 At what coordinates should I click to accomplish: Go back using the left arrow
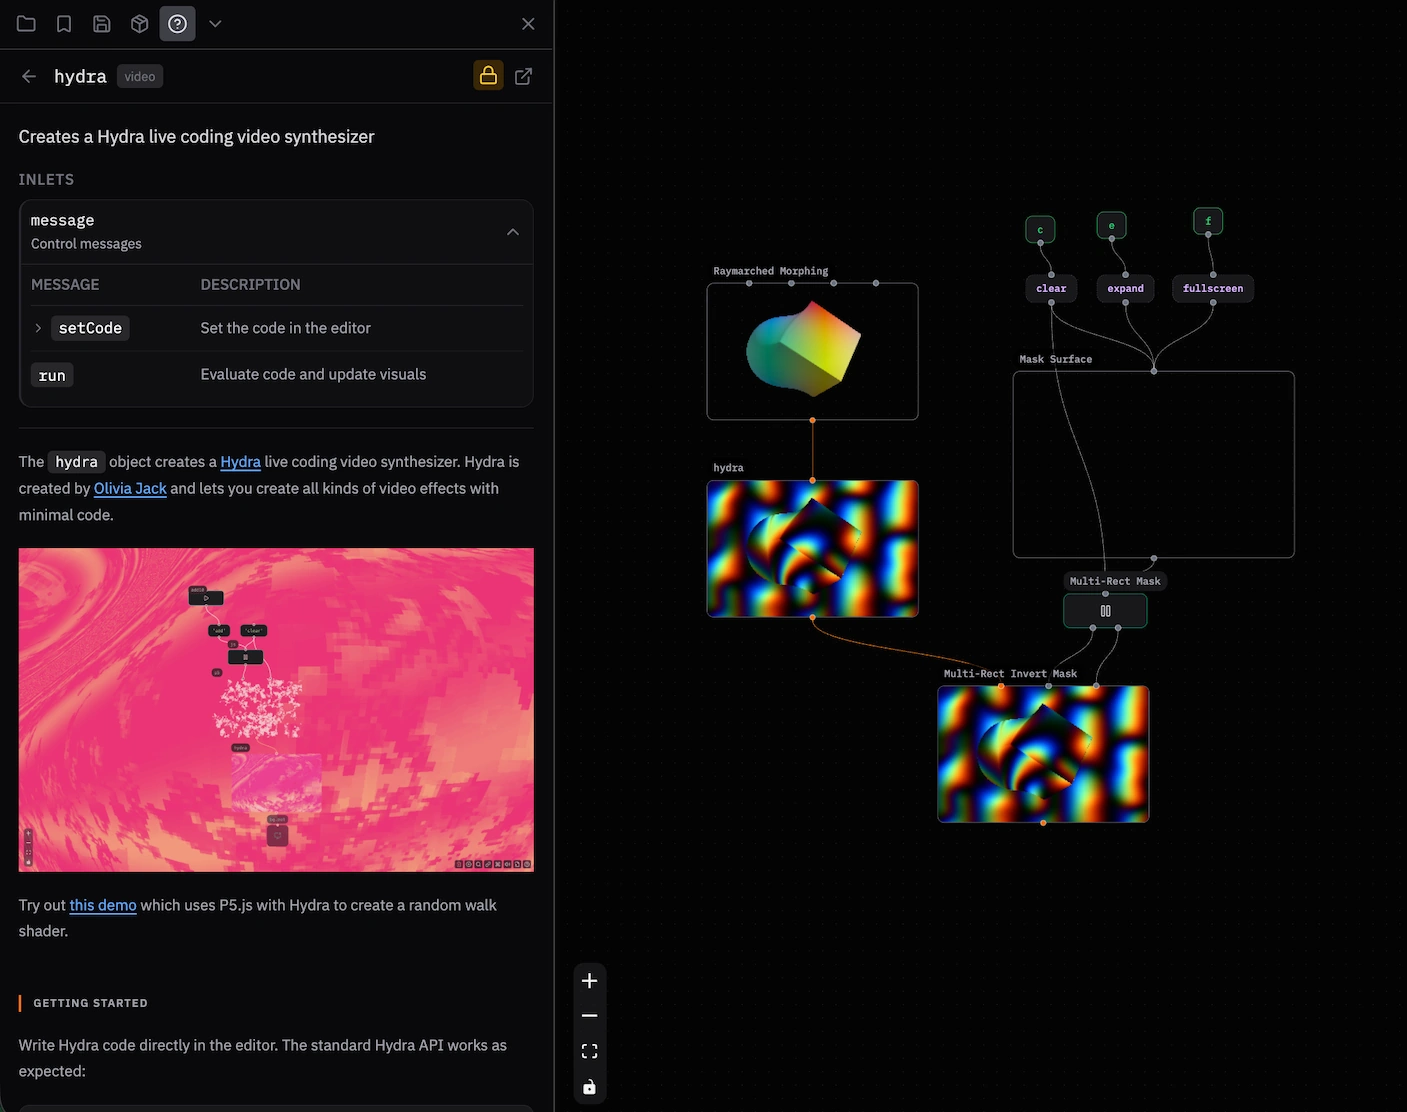(x=29, y=76)
